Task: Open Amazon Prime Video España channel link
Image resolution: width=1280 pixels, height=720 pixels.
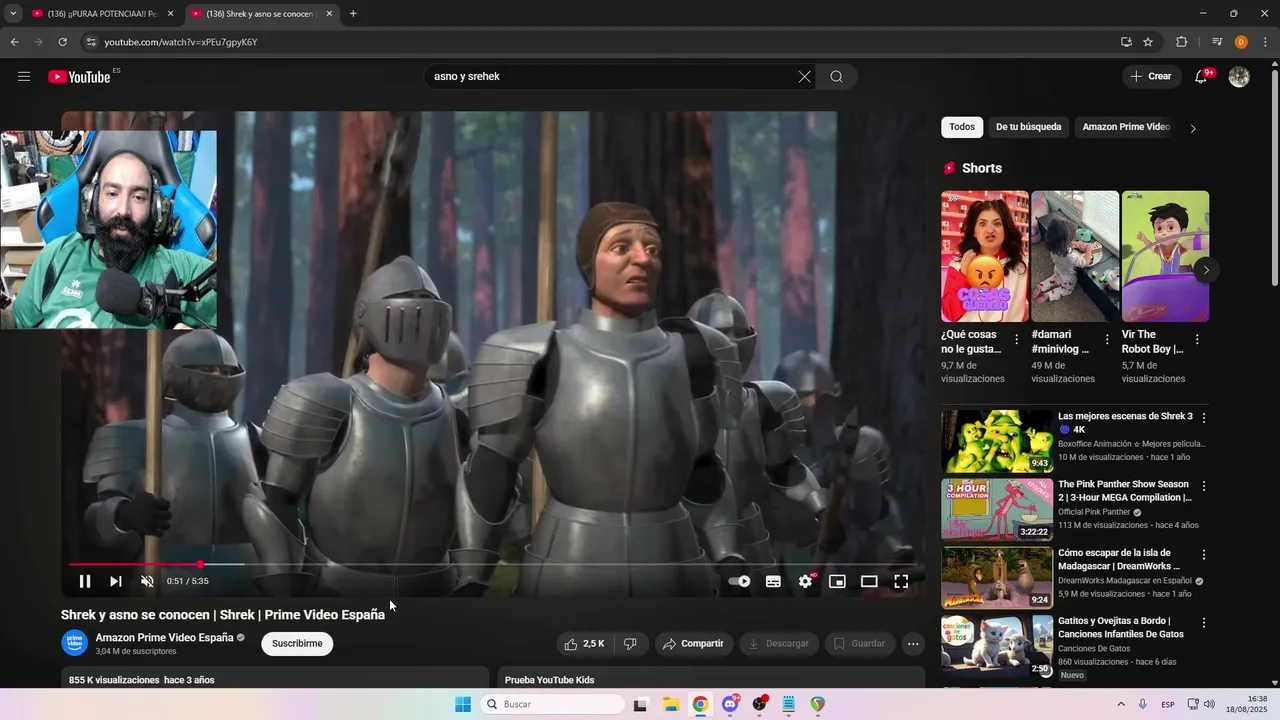Action: [164, 638]
